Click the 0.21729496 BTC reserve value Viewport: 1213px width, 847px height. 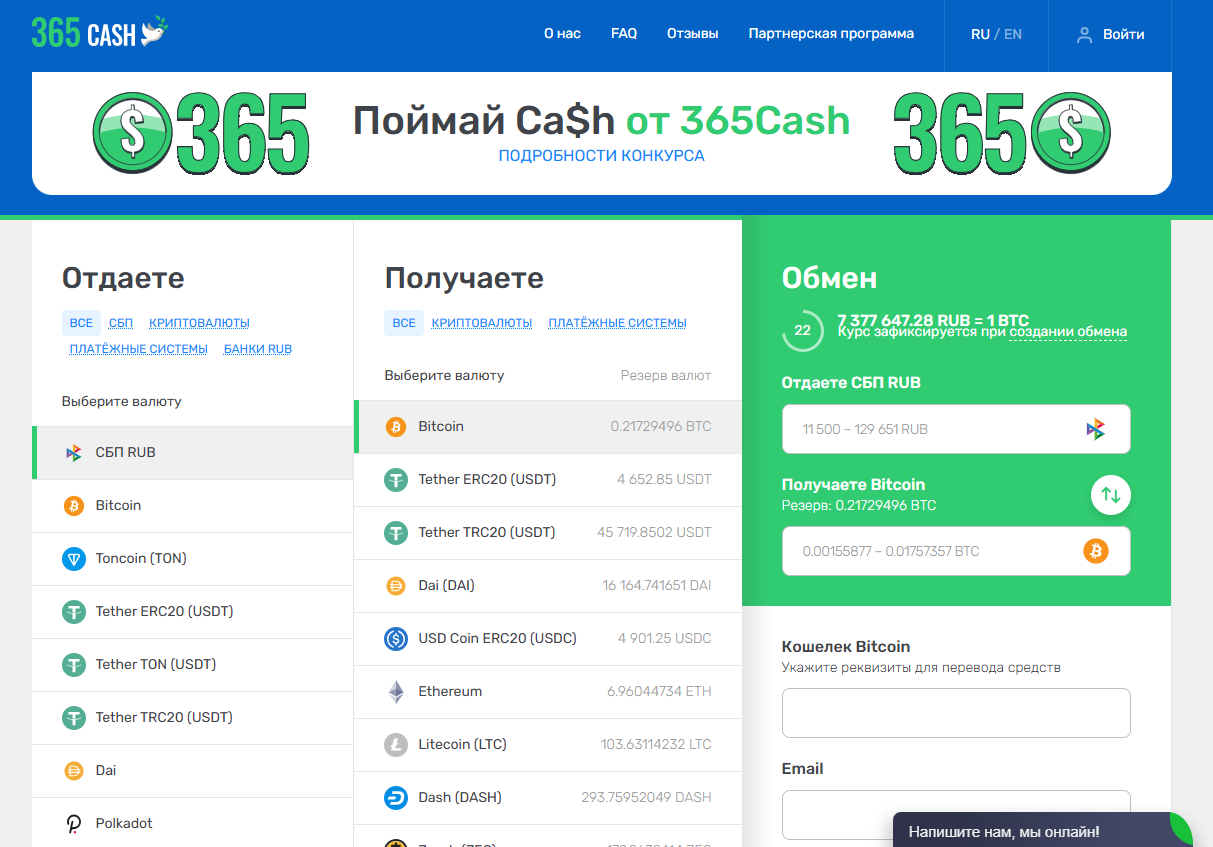661,427
